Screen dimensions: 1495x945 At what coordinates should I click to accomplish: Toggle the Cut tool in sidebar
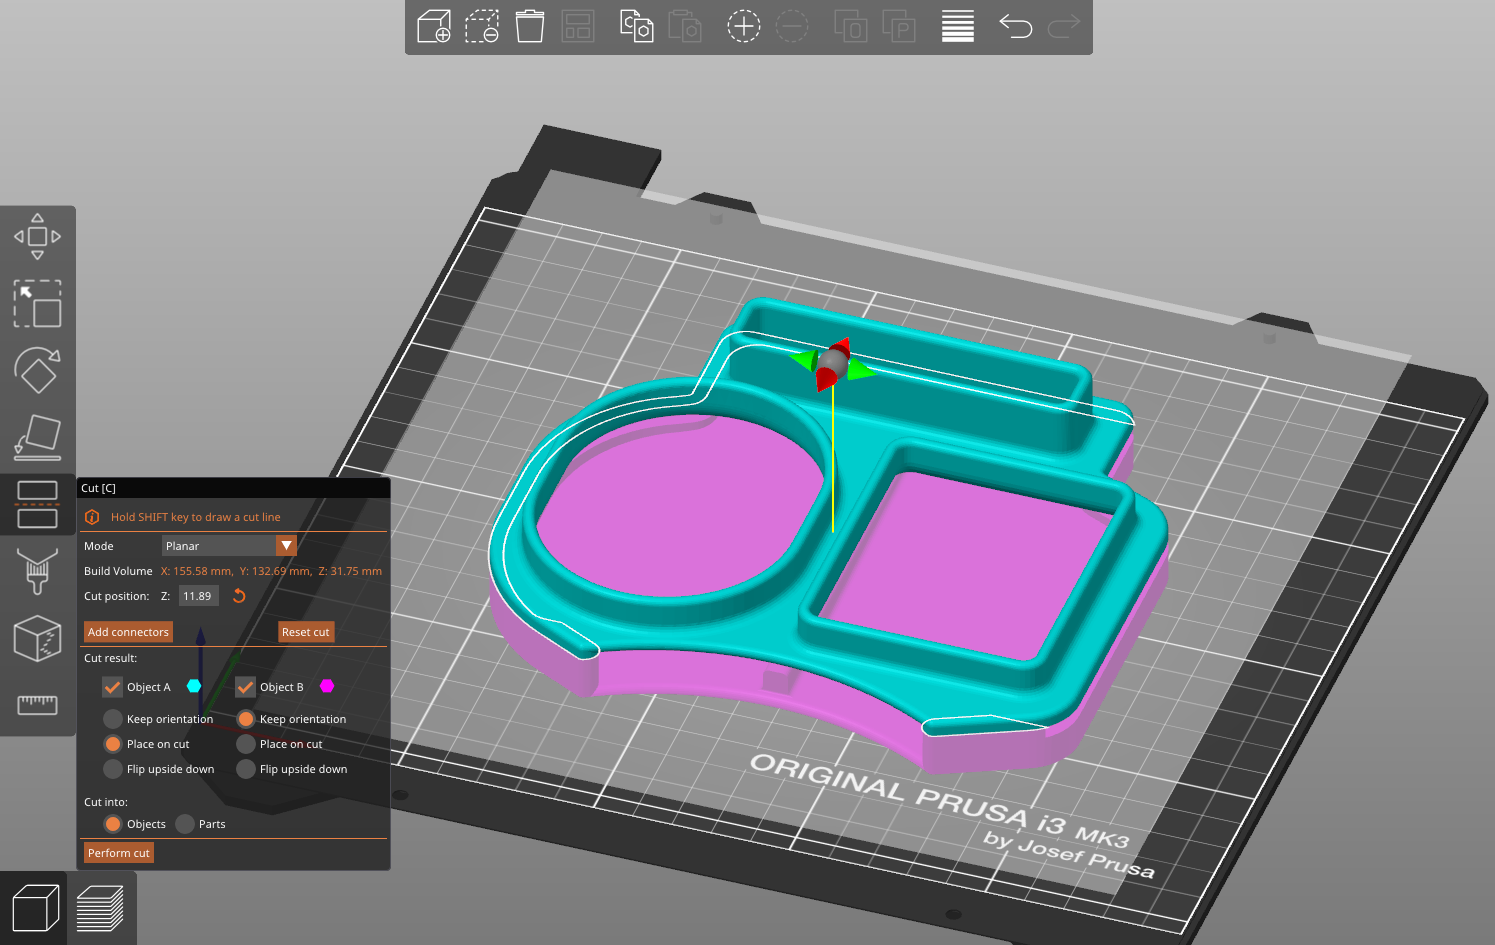pos(37,505)
